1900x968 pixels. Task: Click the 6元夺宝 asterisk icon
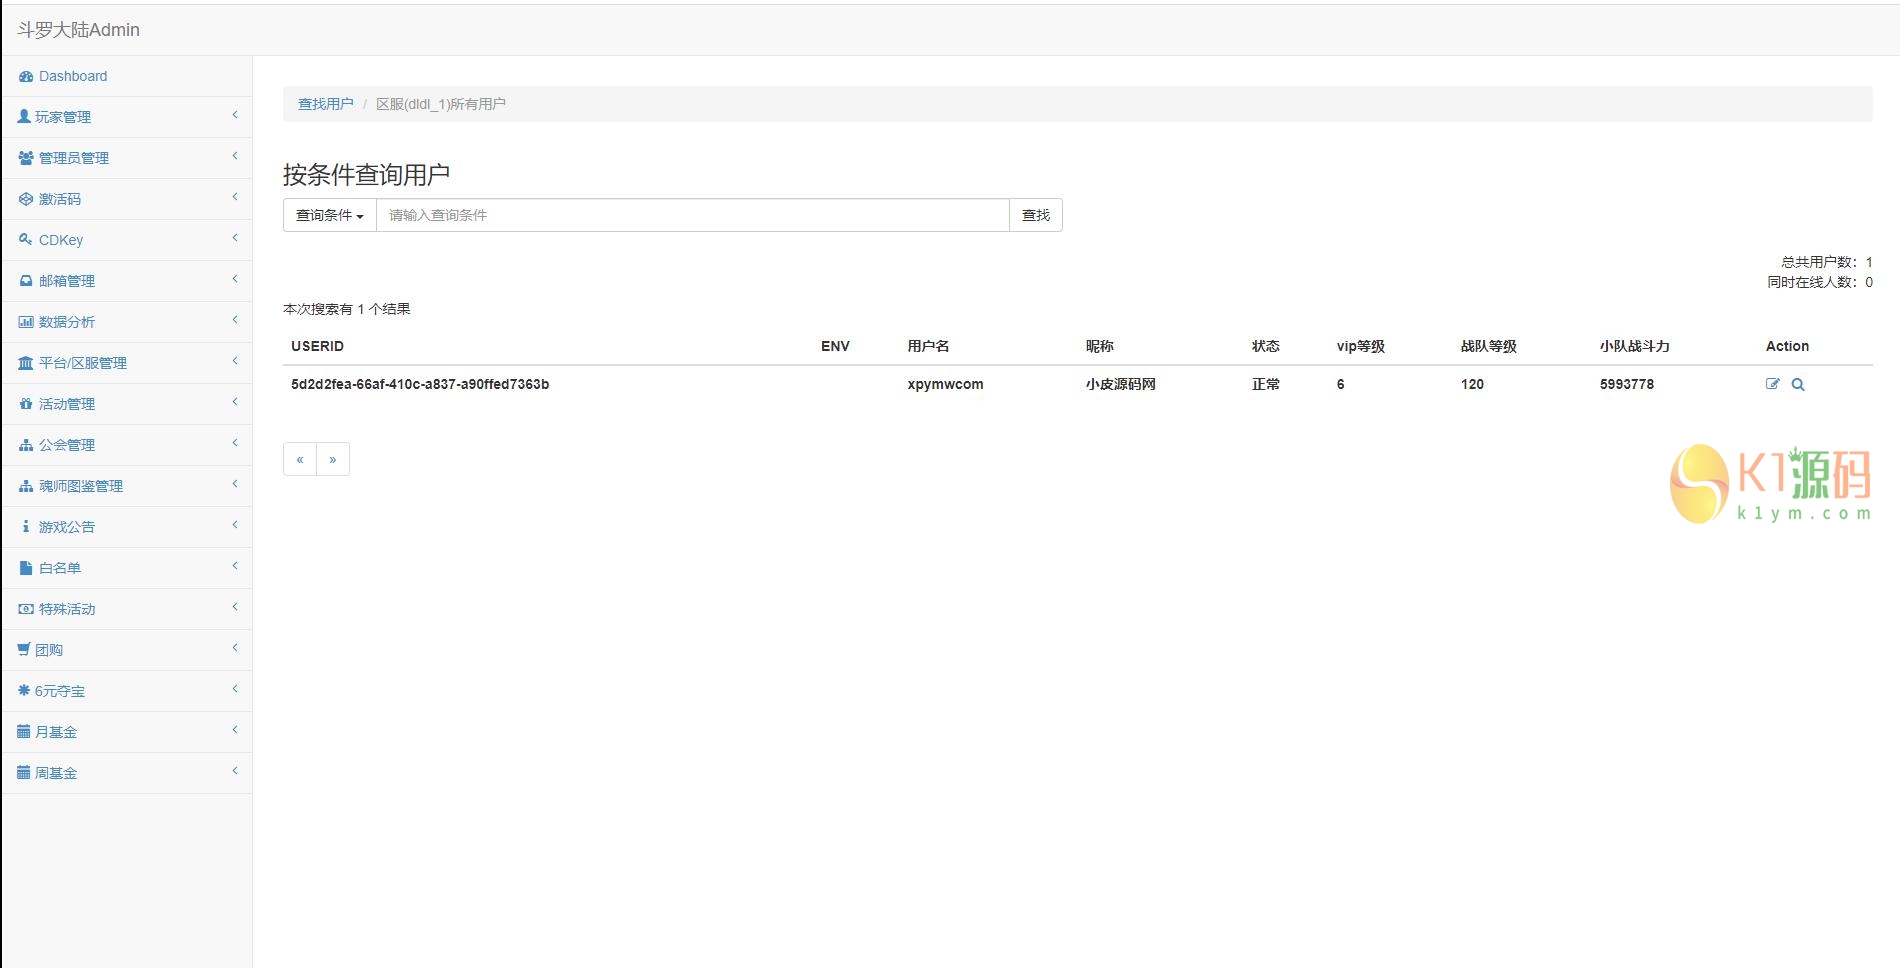[24, 690]
